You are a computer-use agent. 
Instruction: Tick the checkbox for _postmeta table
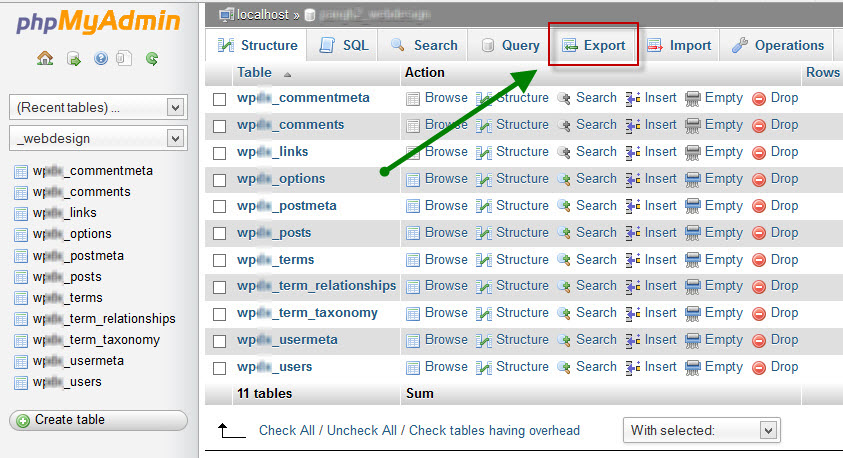pyautogui.click(x=219, y=206)
